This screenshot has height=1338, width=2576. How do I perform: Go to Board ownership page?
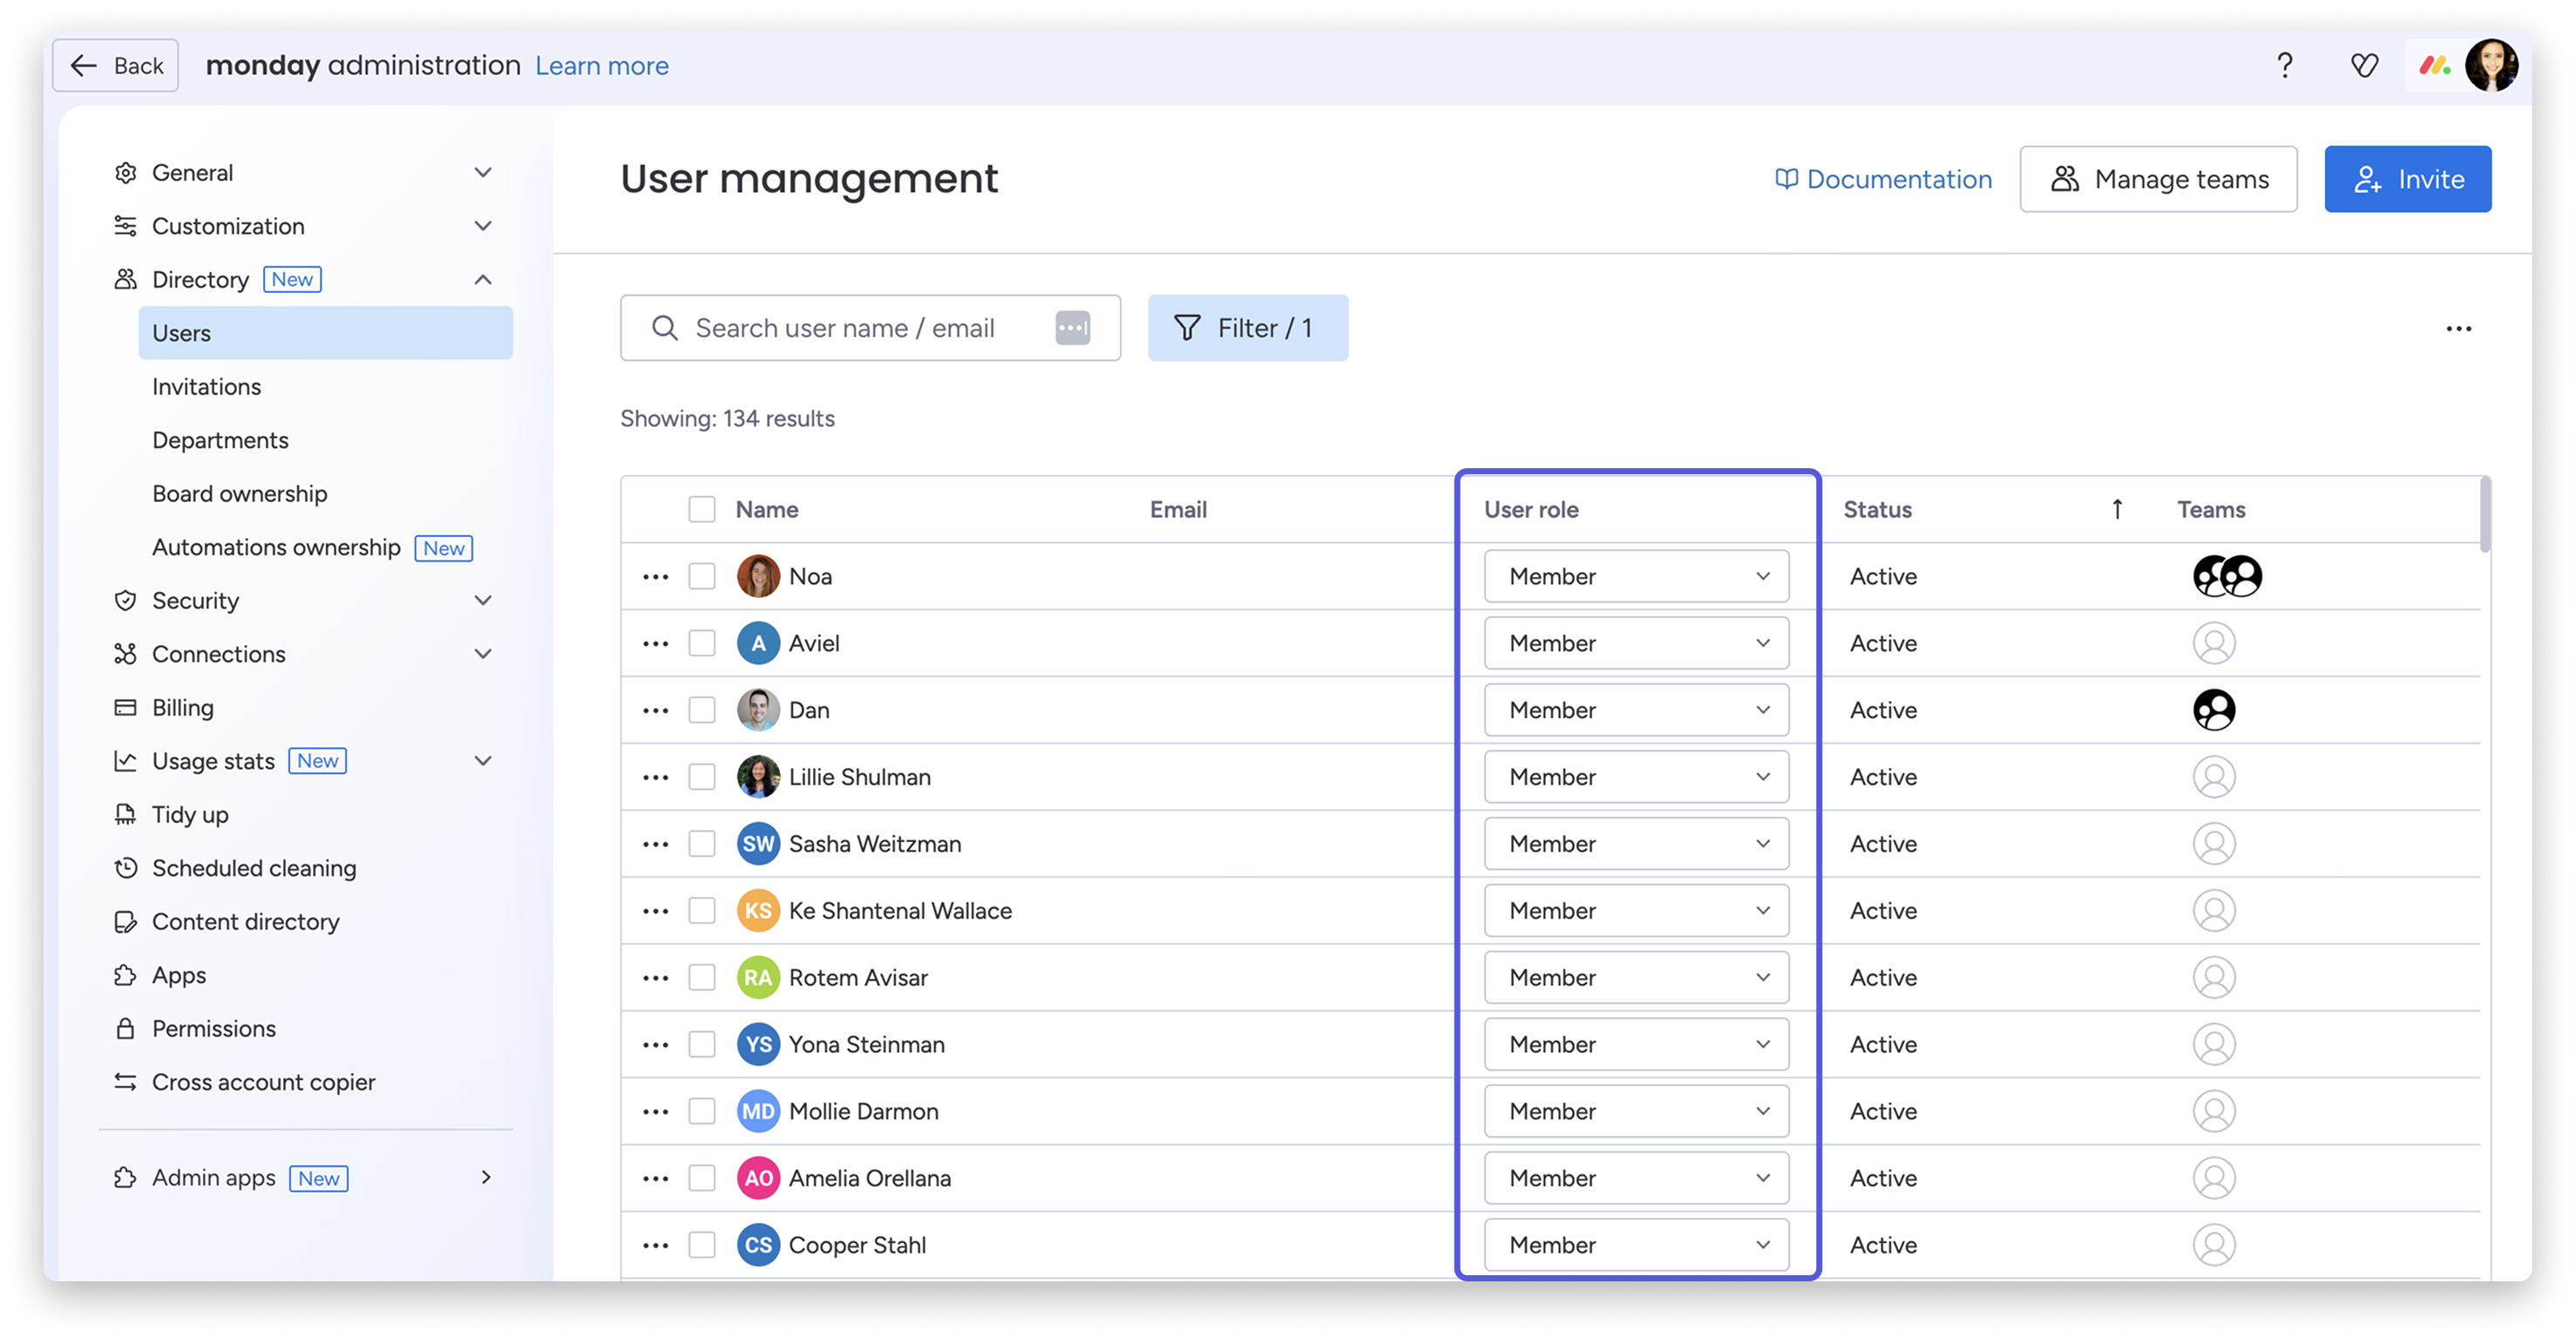pyautogui.click(x=239, y=494)
